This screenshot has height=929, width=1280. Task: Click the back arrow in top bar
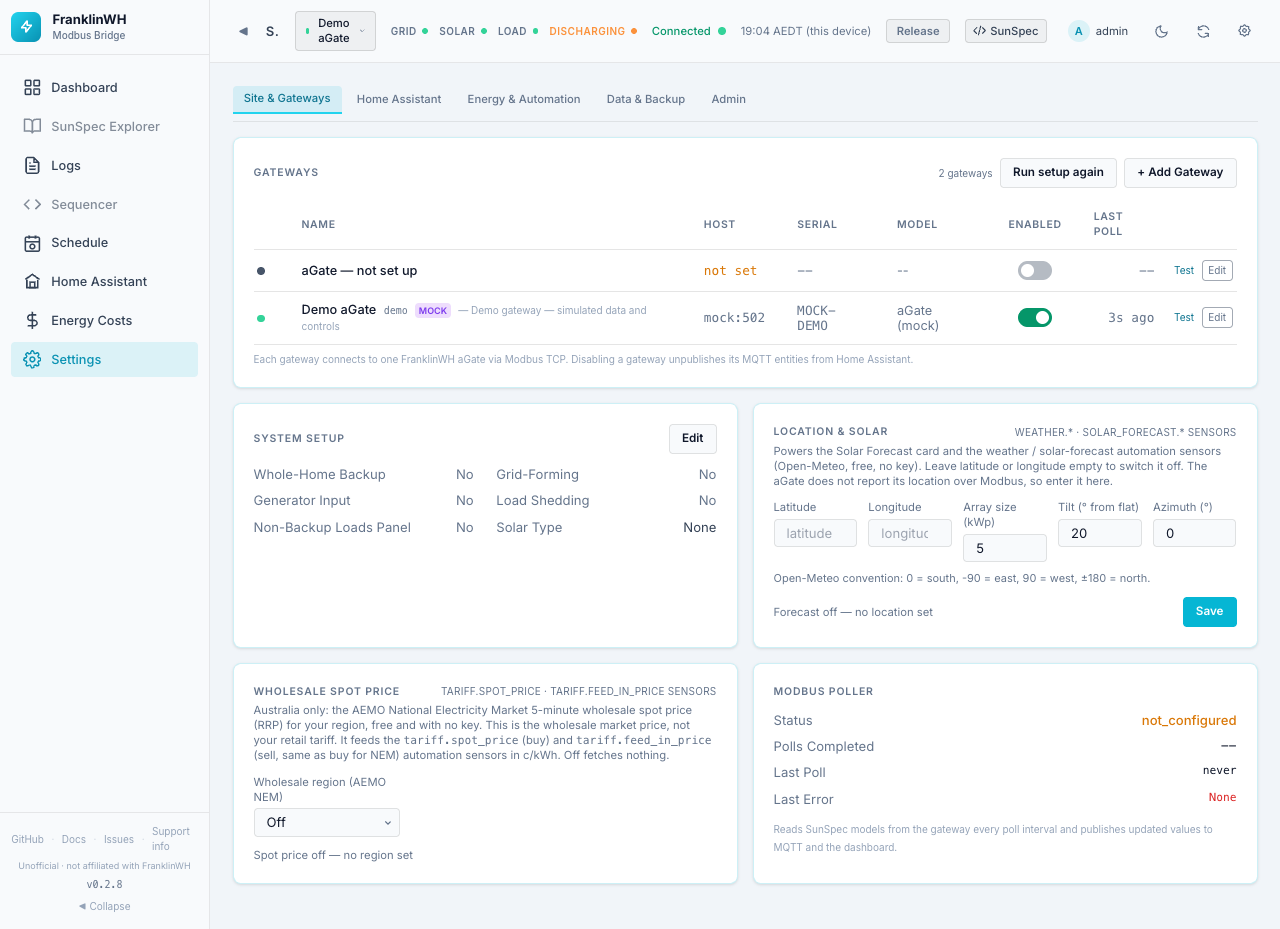pos(243,31)
